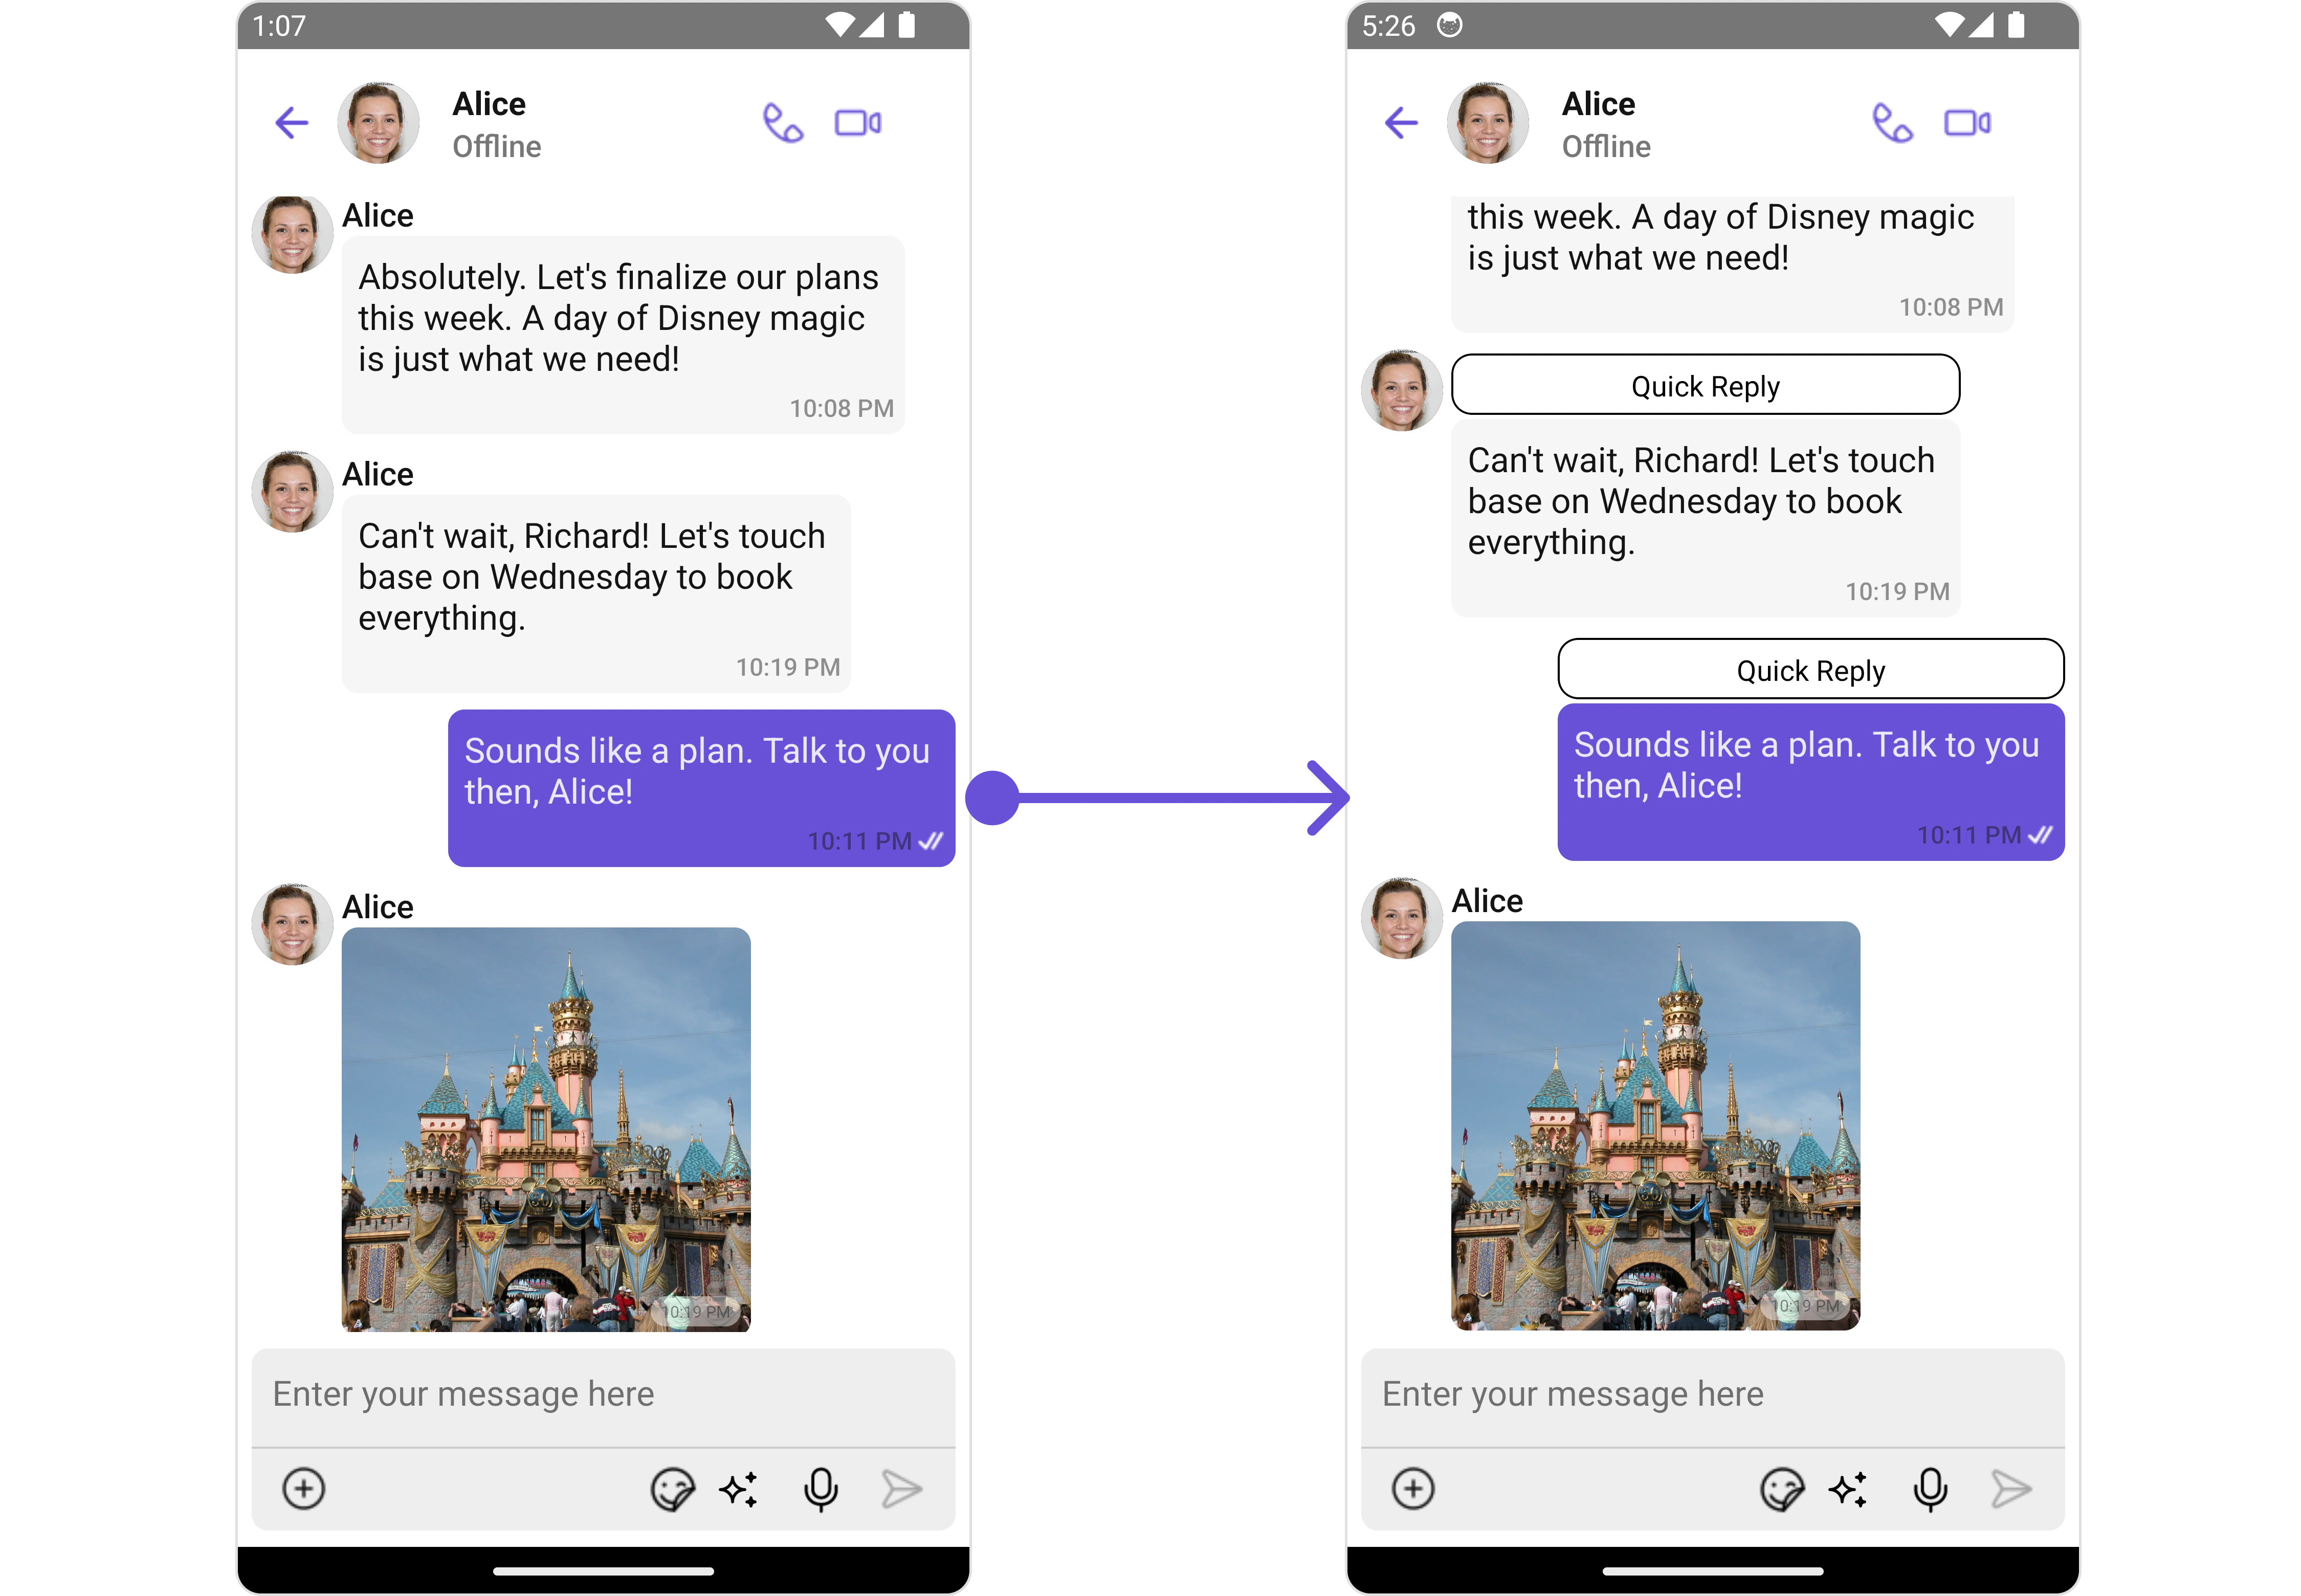
Task: Open attachment plus icon in right composer
Action: (1413, 1488)
